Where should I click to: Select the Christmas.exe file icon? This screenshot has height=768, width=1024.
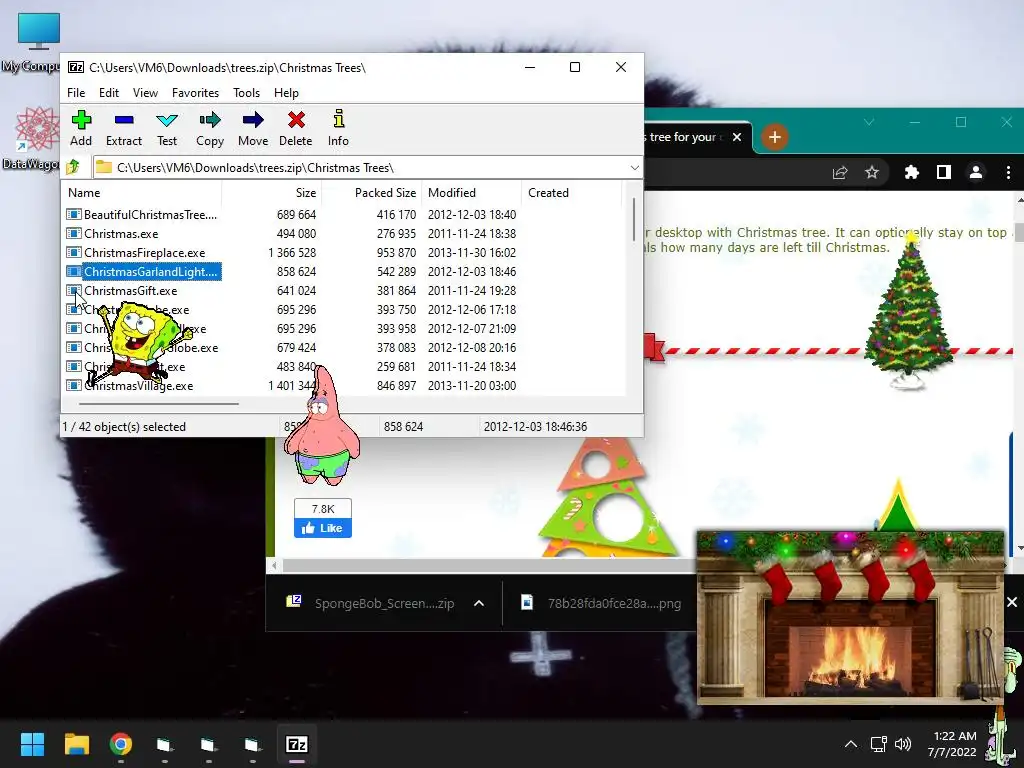tap(74, 233)
